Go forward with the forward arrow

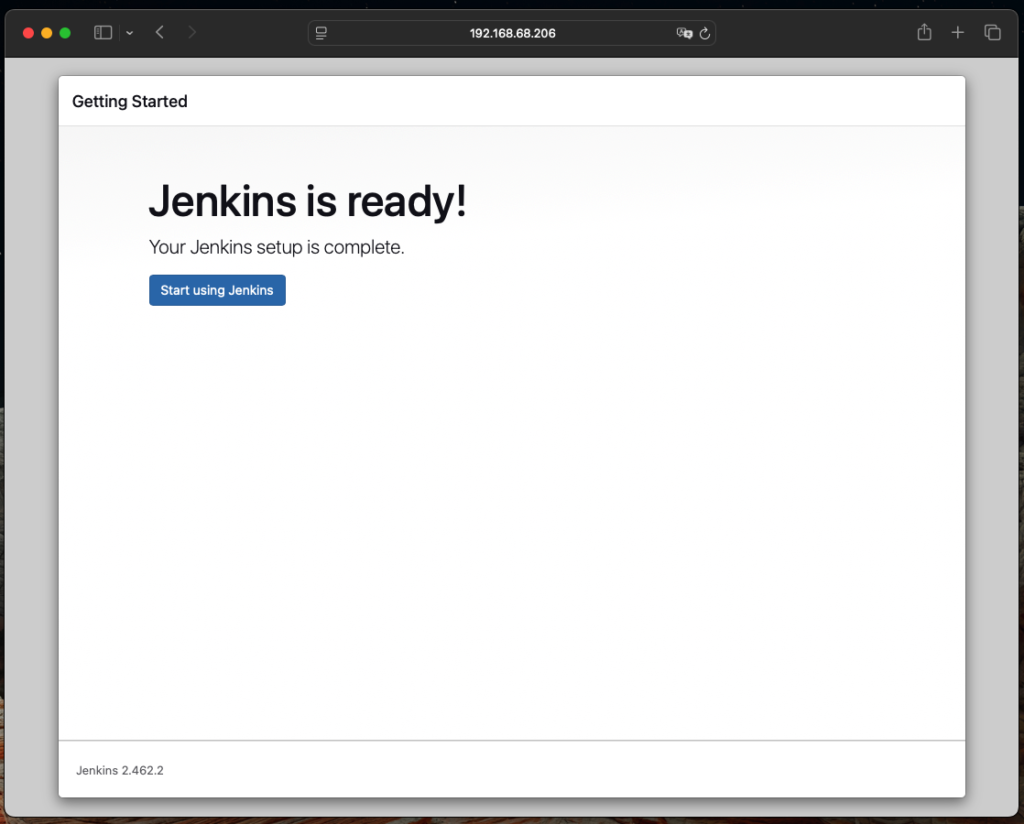[191, 33]
